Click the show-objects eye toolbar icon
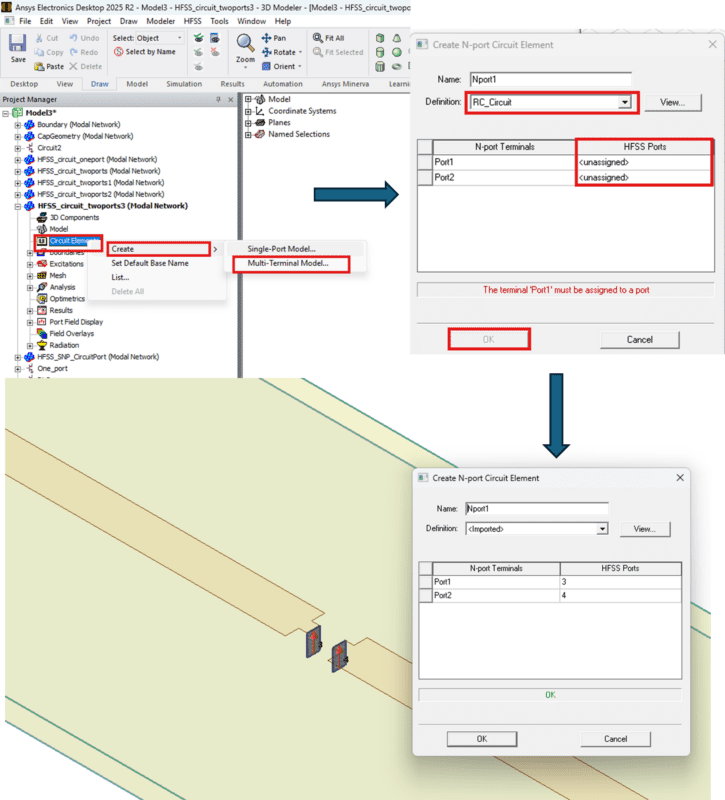Image resolution: width=725 pixels, height=800 pixels. (215, 38)
